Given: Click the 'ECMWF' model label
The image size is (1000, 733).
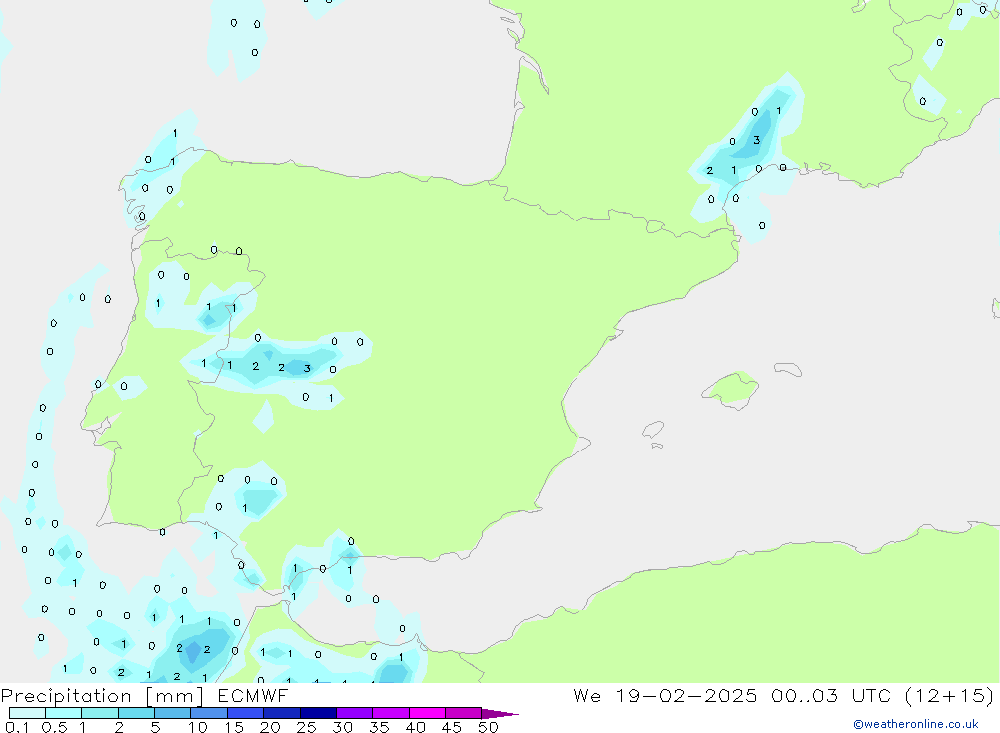Looking at the screenshot, I should [253, 696].
